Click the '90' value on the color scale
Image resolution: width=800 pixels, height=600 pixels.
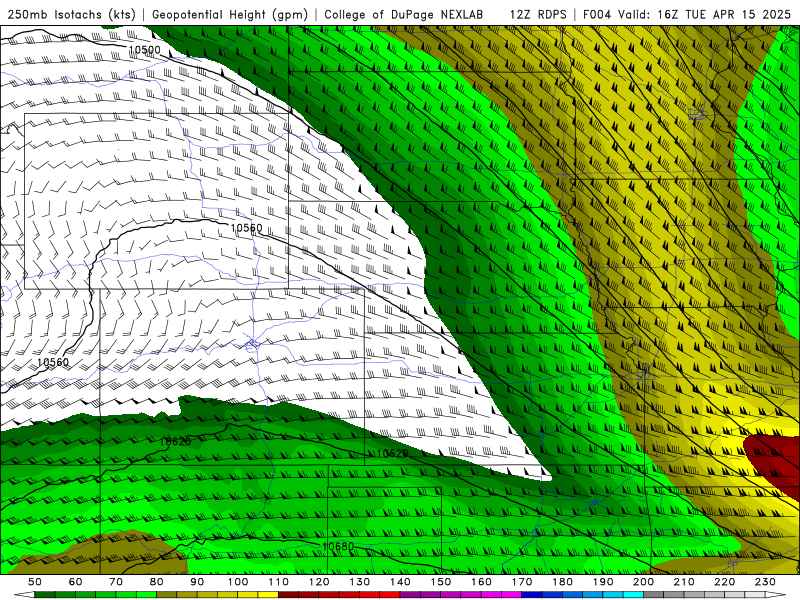[197, 582]
